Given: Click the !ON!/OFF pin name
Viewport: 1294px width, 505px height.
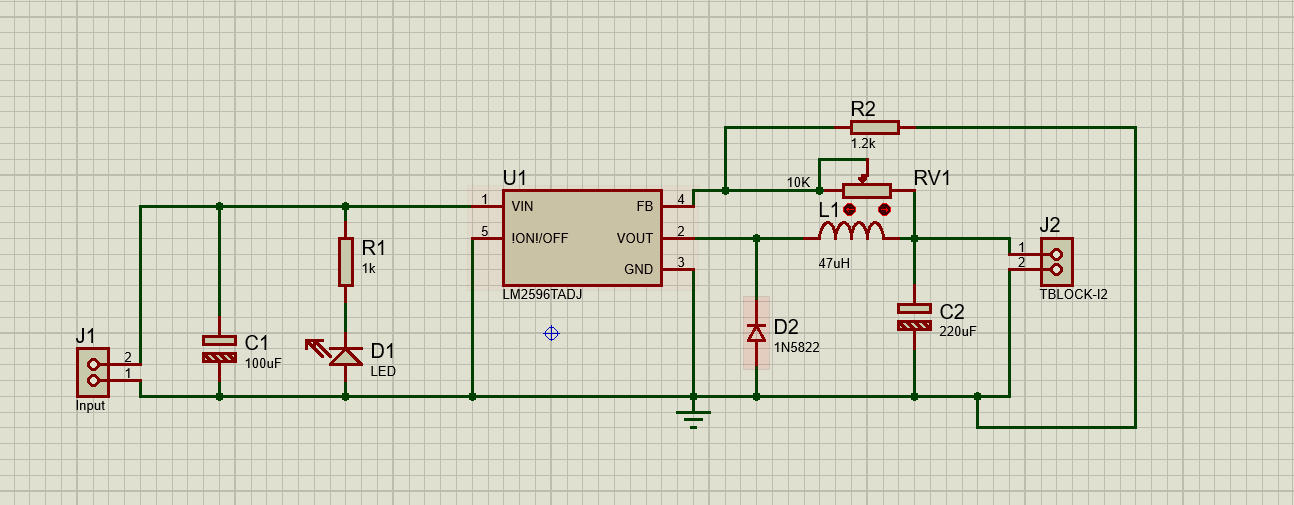Looking at the screenshot, I should point(540,238).
